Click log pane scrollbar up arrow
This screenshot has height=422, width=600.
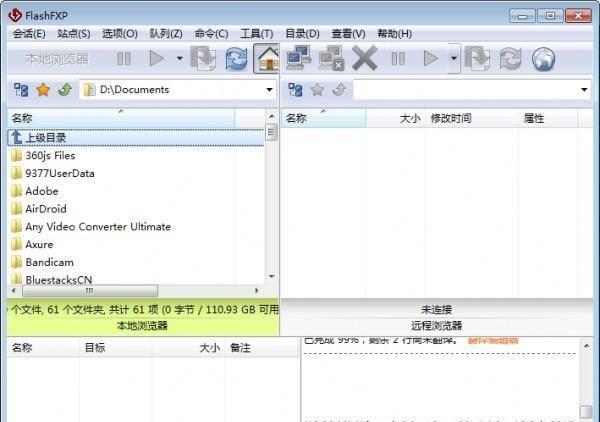pyautogui.click(x=586, y=346)
